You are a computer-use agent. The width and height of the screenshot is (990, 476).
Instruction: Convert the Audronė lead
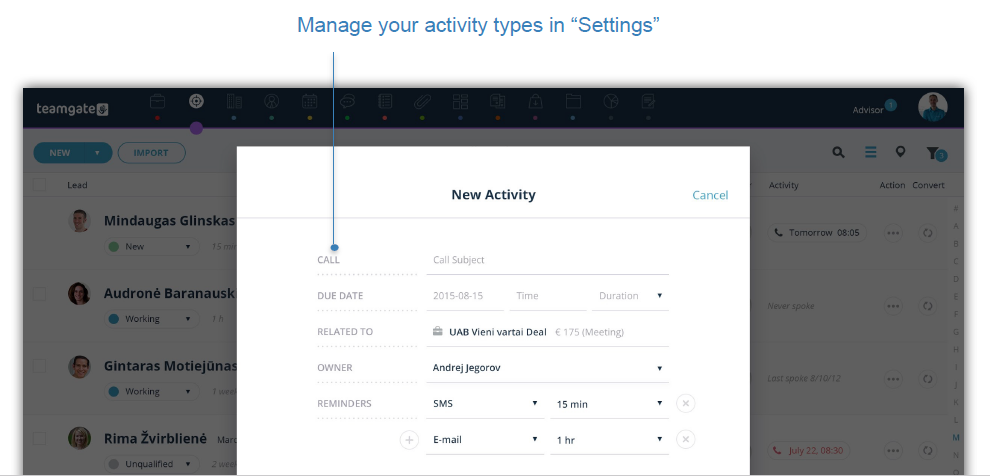coord(927,306)
